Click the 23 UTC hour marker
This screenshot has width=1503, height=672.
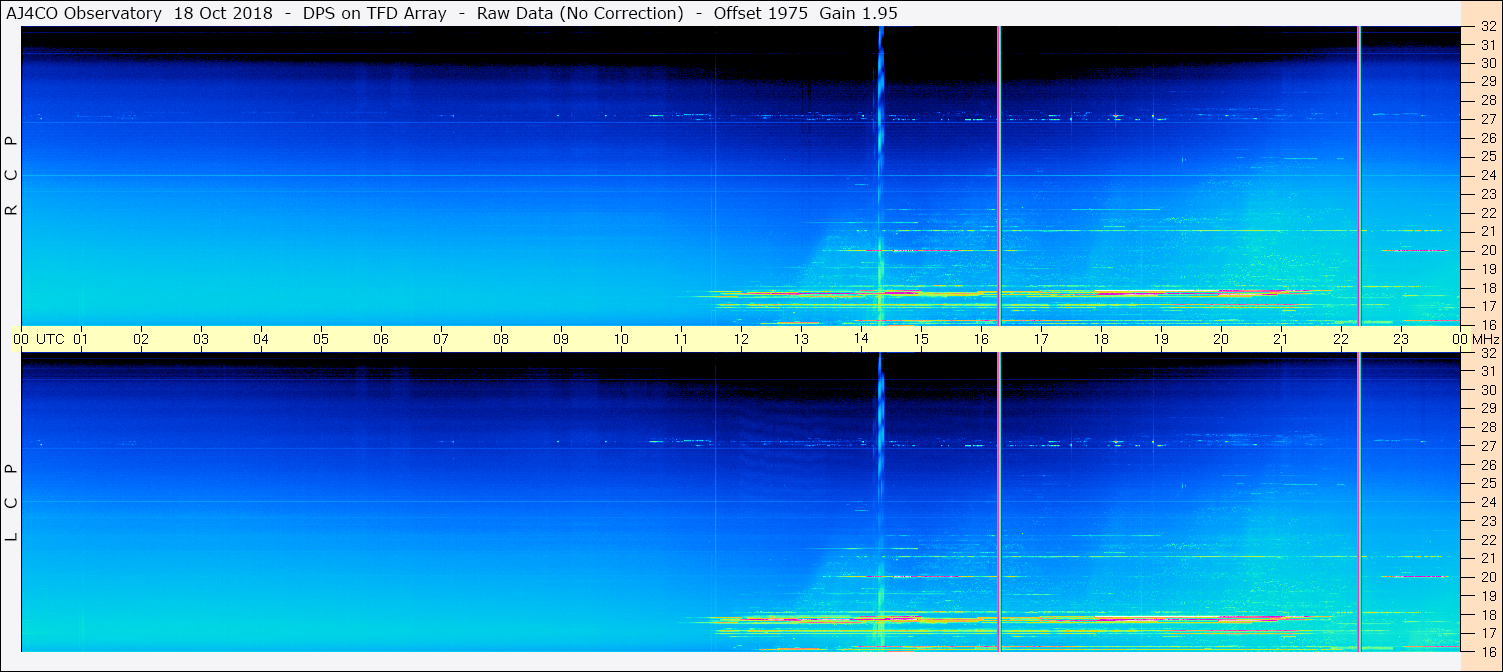1401,339
